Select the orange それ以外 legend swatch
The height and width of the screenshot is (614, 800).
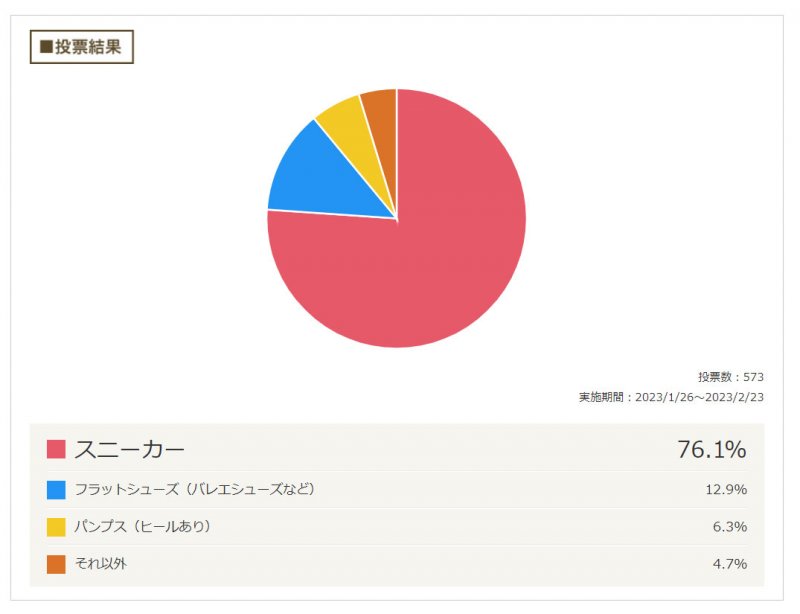pos(56,564)
